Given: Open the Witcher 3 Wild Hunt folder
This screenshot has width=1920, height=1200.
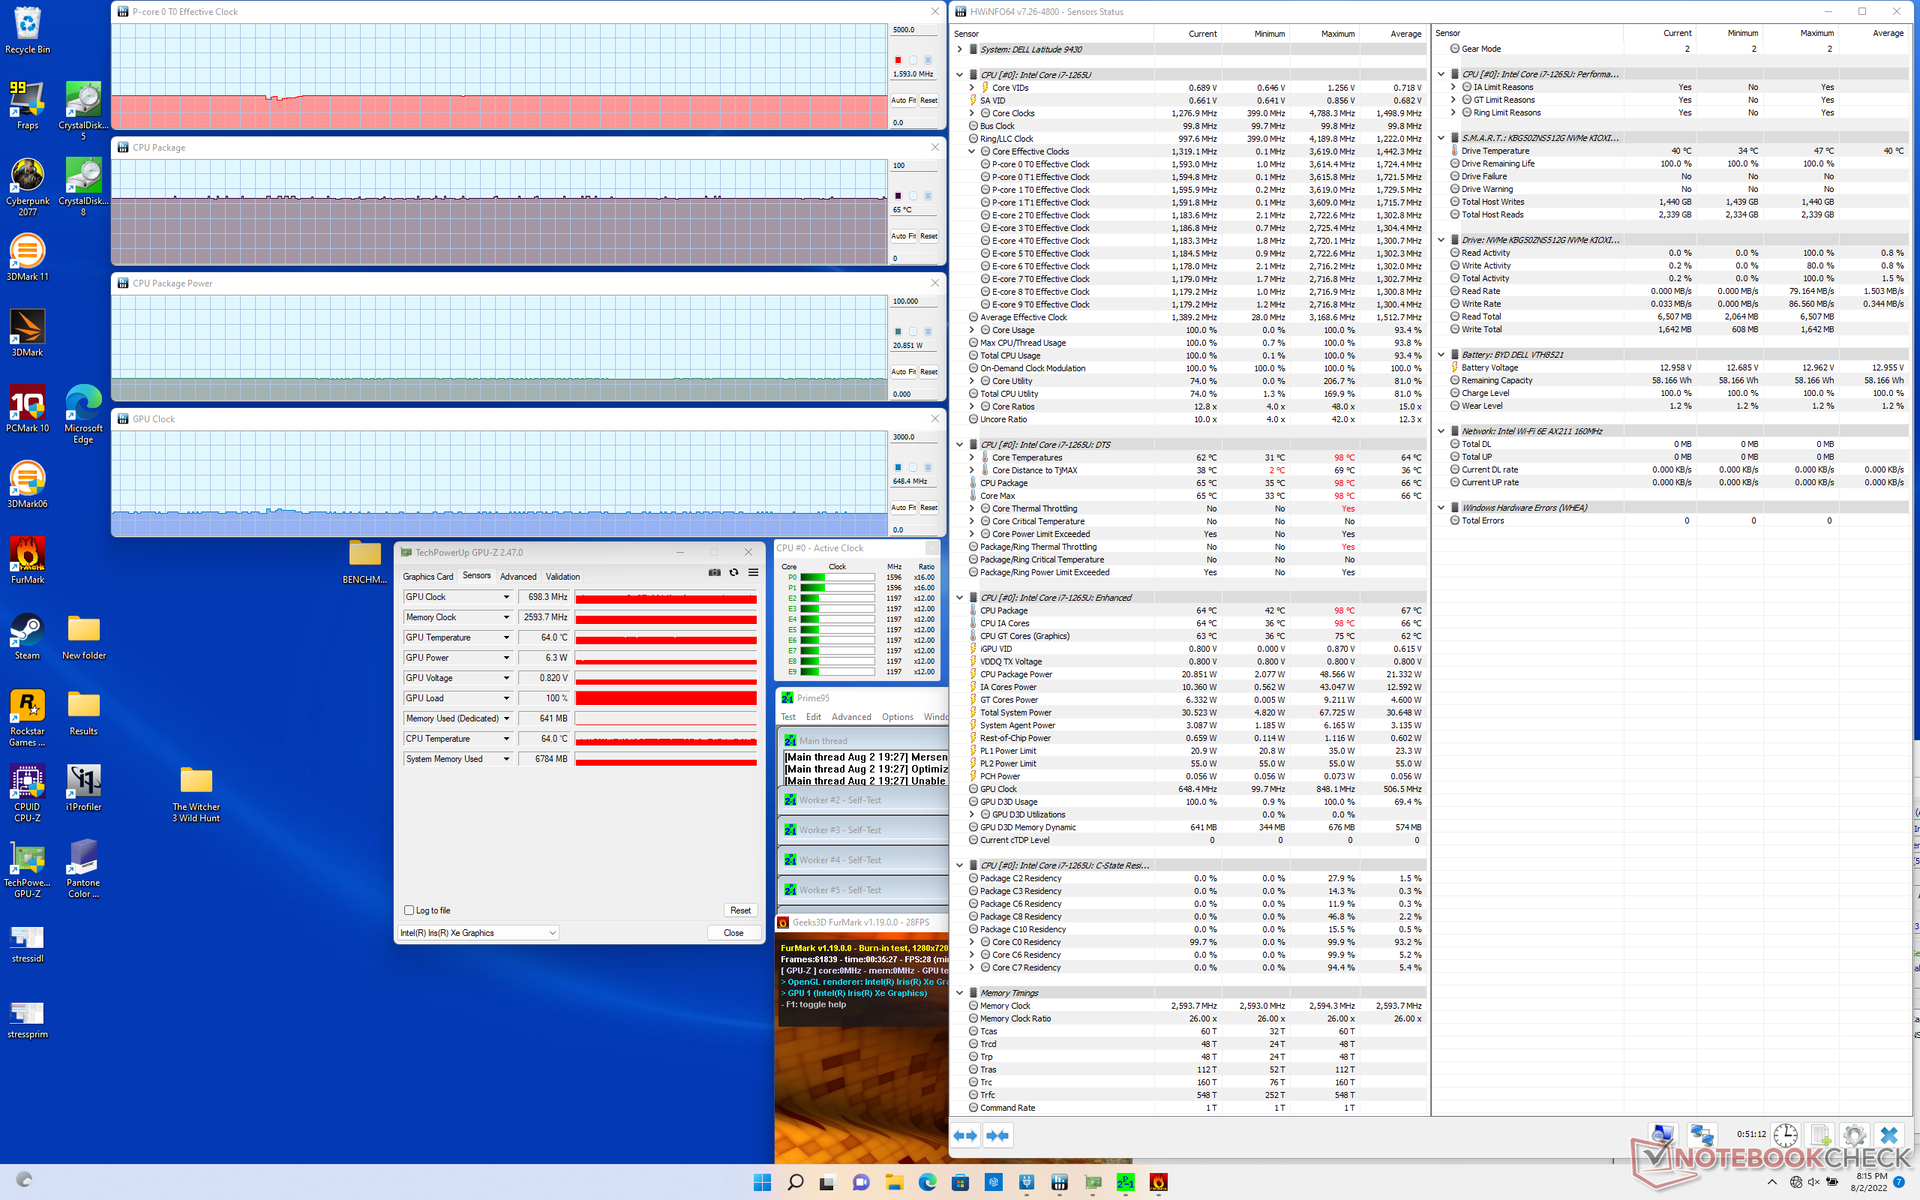Looking at the screenshot, I should pyautogui.click(x=196, y=793).
